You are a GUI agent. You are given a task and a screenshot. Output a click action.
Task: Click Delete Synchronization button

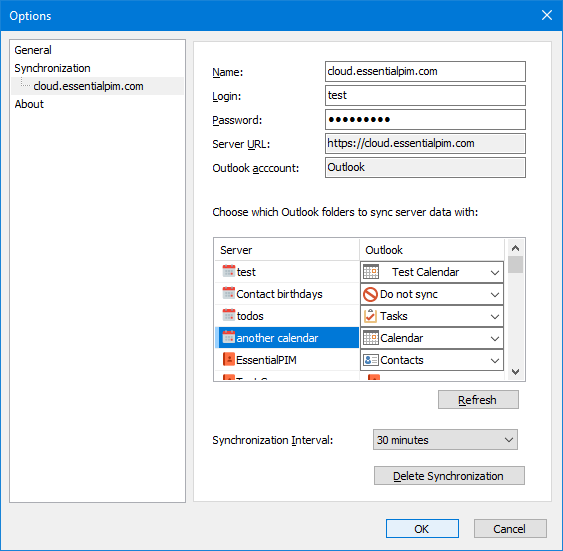tap(449, 476)
